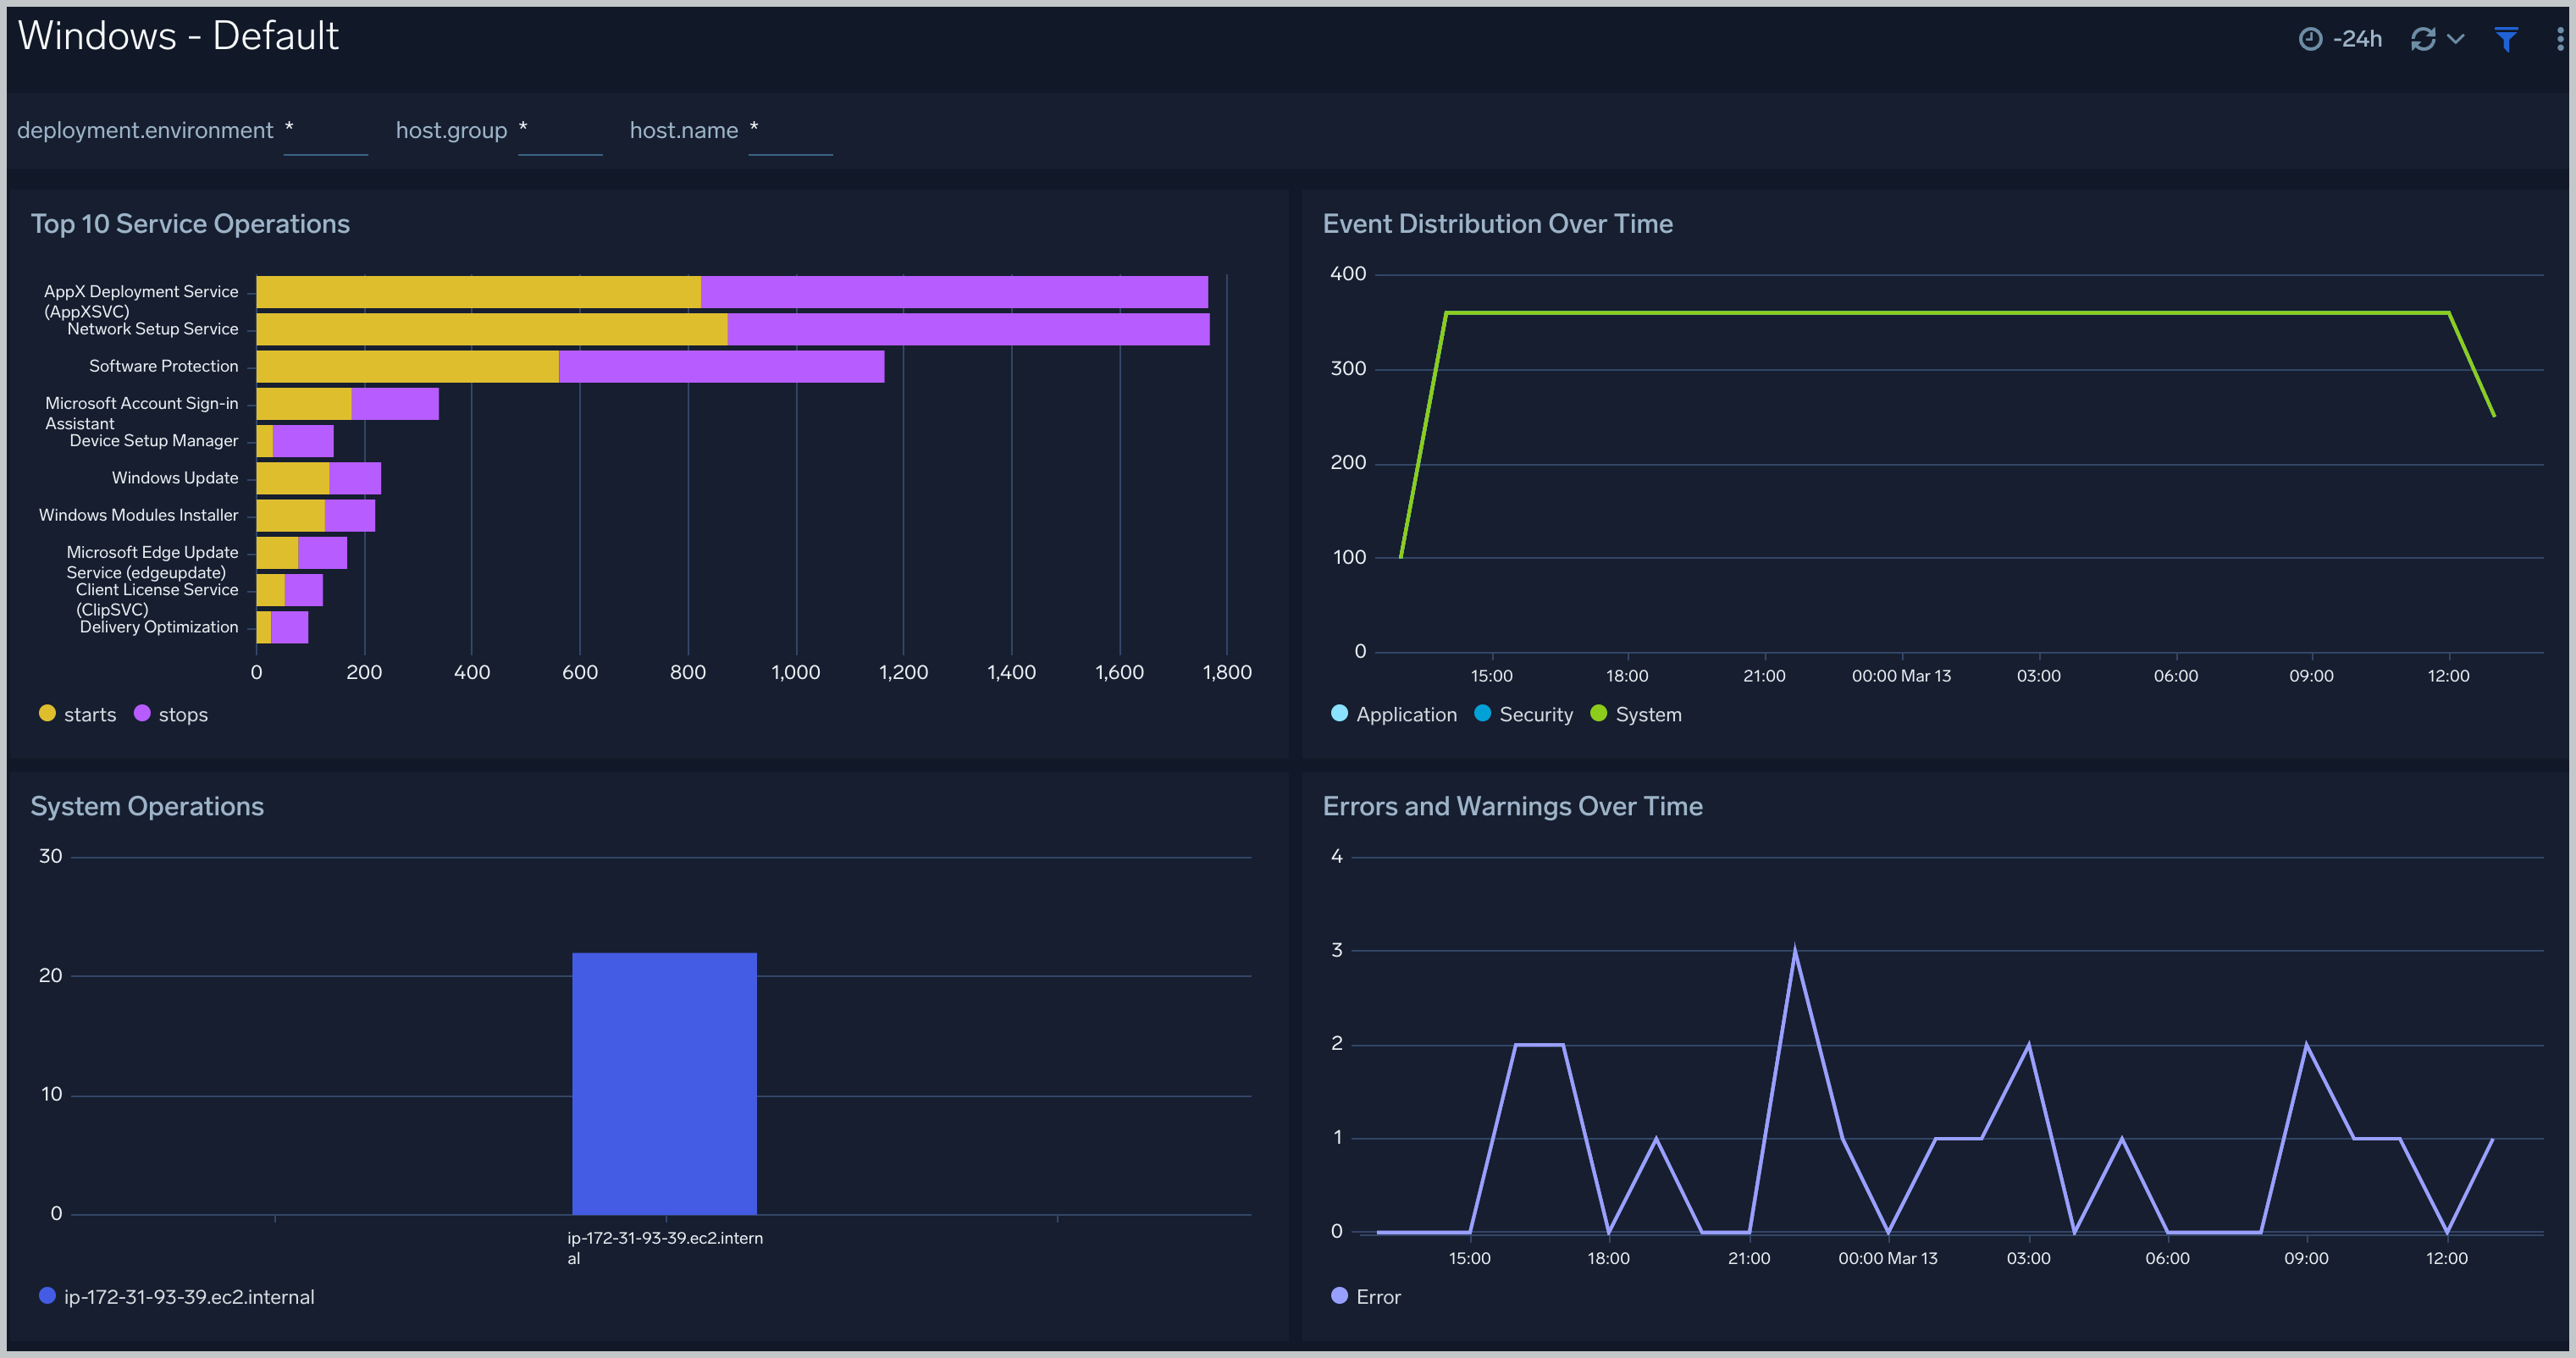Click the filter icon in the top right
This screenshot has height=1358, width=2576.
(2507, 37)
